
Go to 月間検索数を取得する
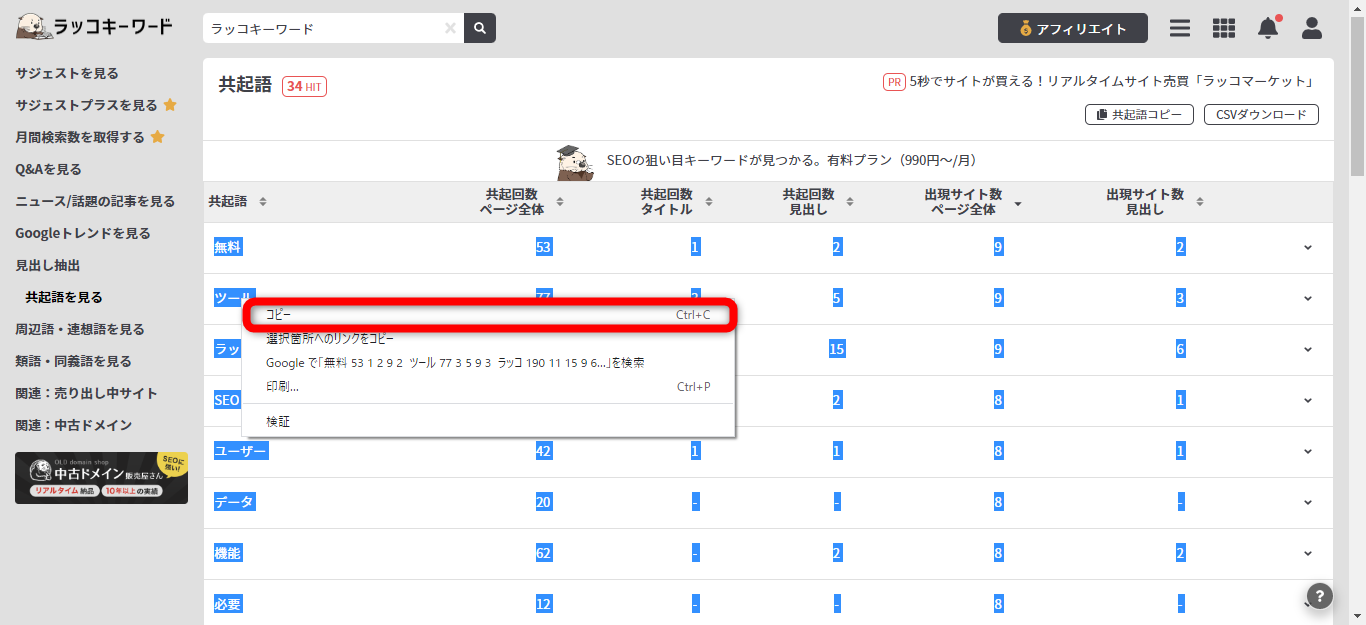(x=80, y=137)
